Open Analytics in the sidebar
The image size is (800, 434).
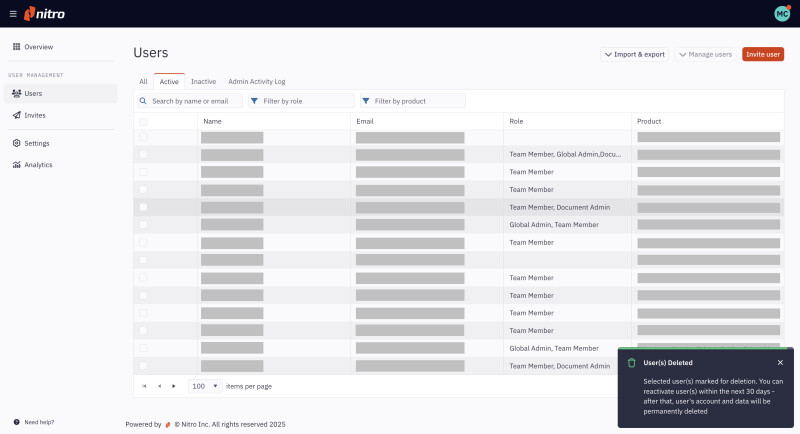pyautogui.click(x=38, y=165)
